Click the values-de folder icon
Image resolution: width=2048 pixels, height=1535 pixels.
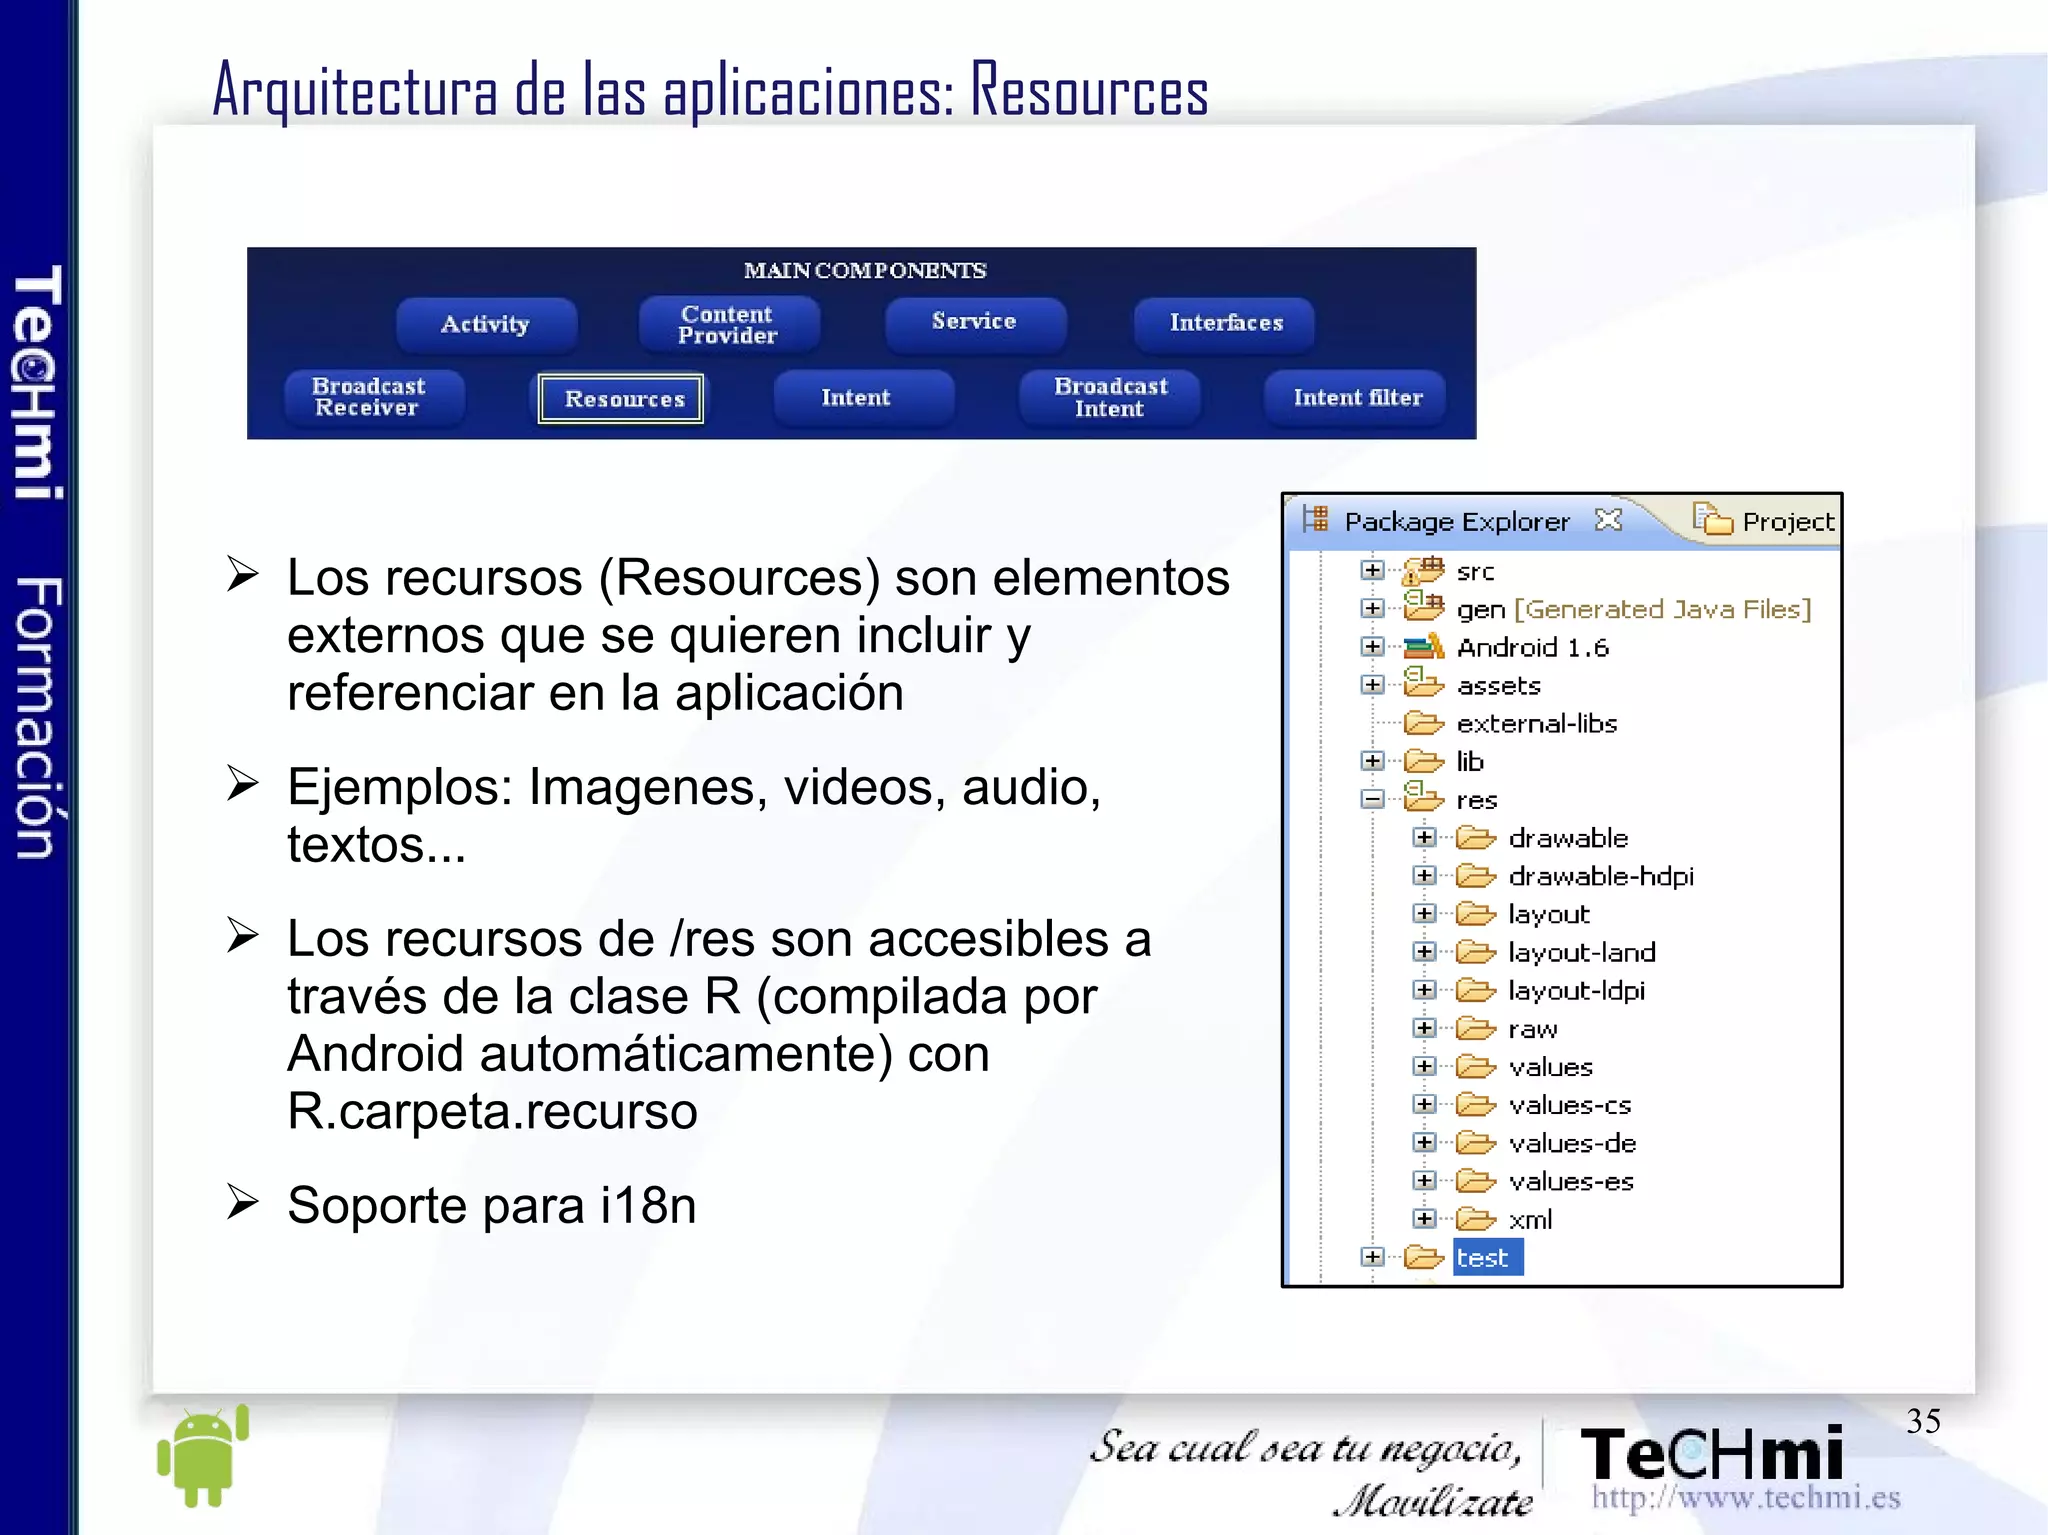click(1476, 1142)
